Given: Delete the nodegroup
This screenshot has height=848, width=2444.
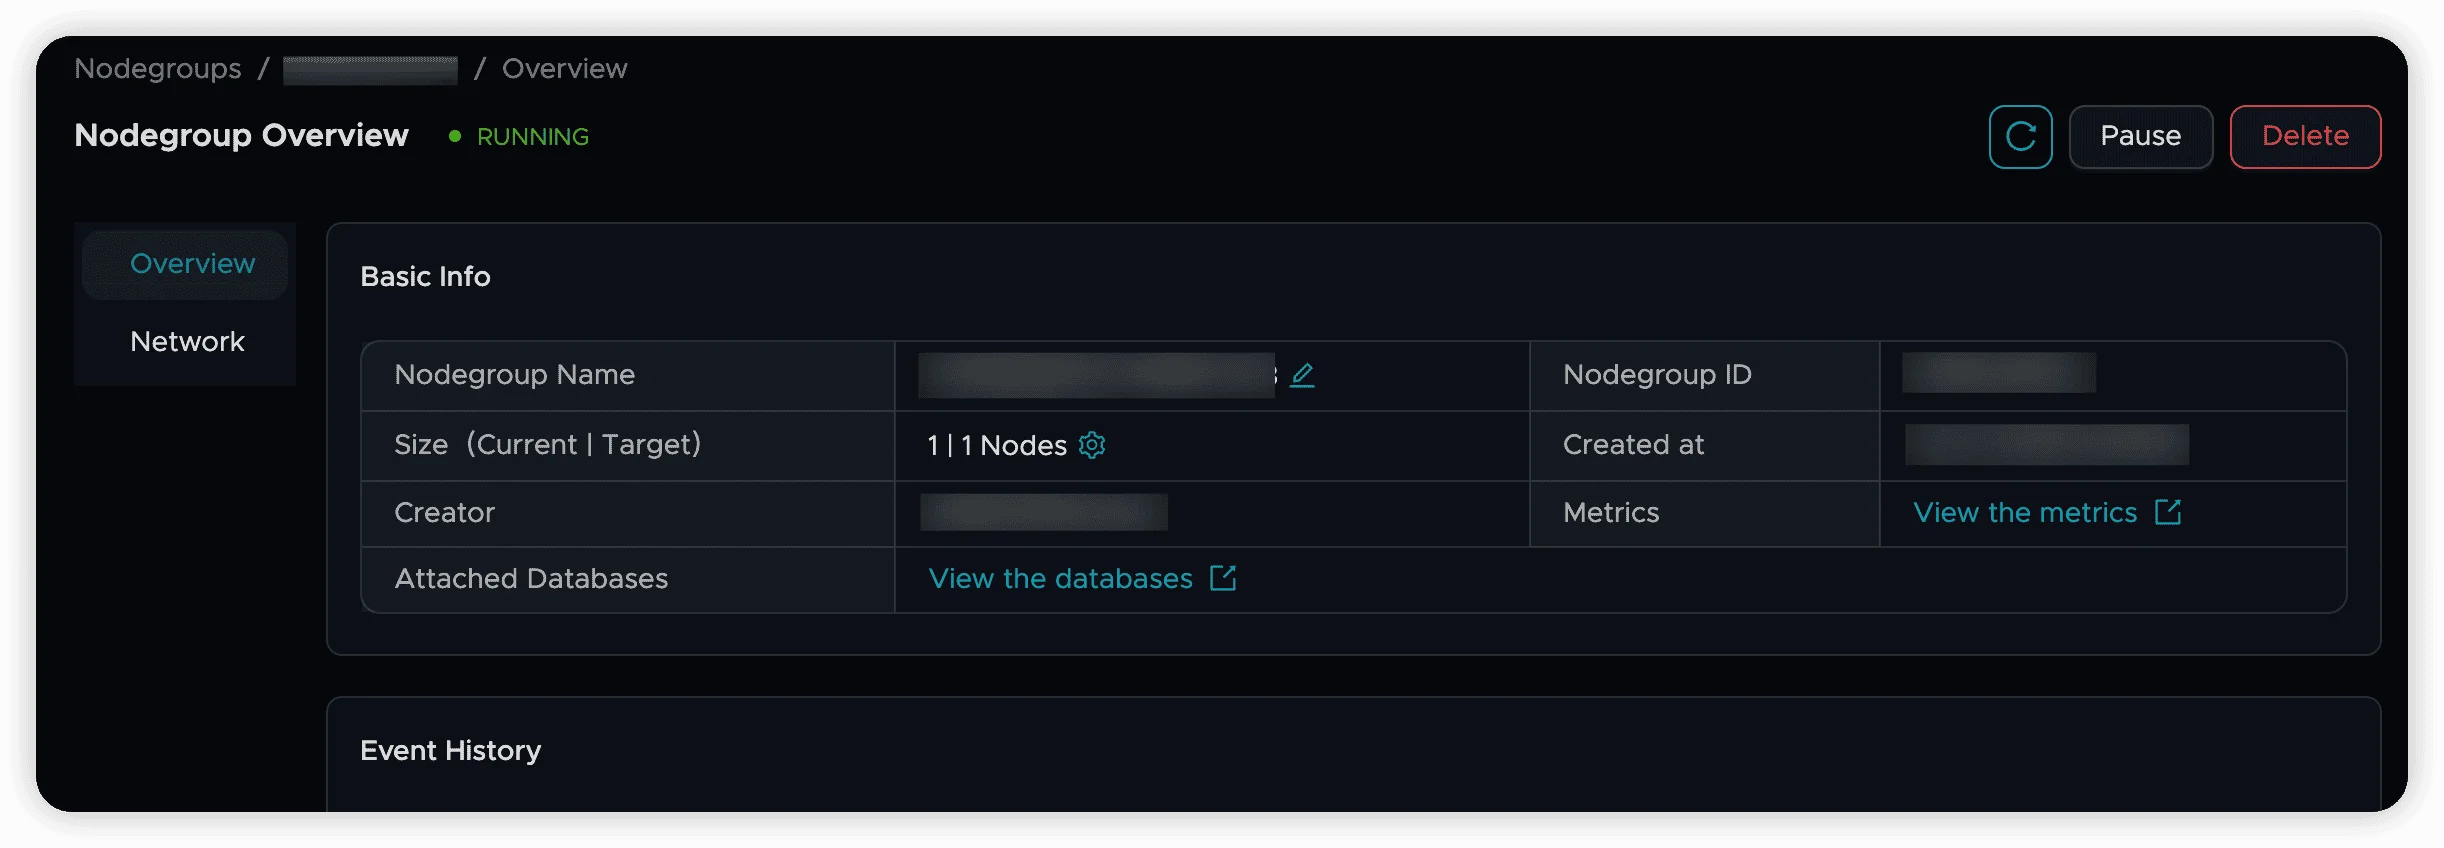Looking at the screenshot, I should tap(2305, 137).
